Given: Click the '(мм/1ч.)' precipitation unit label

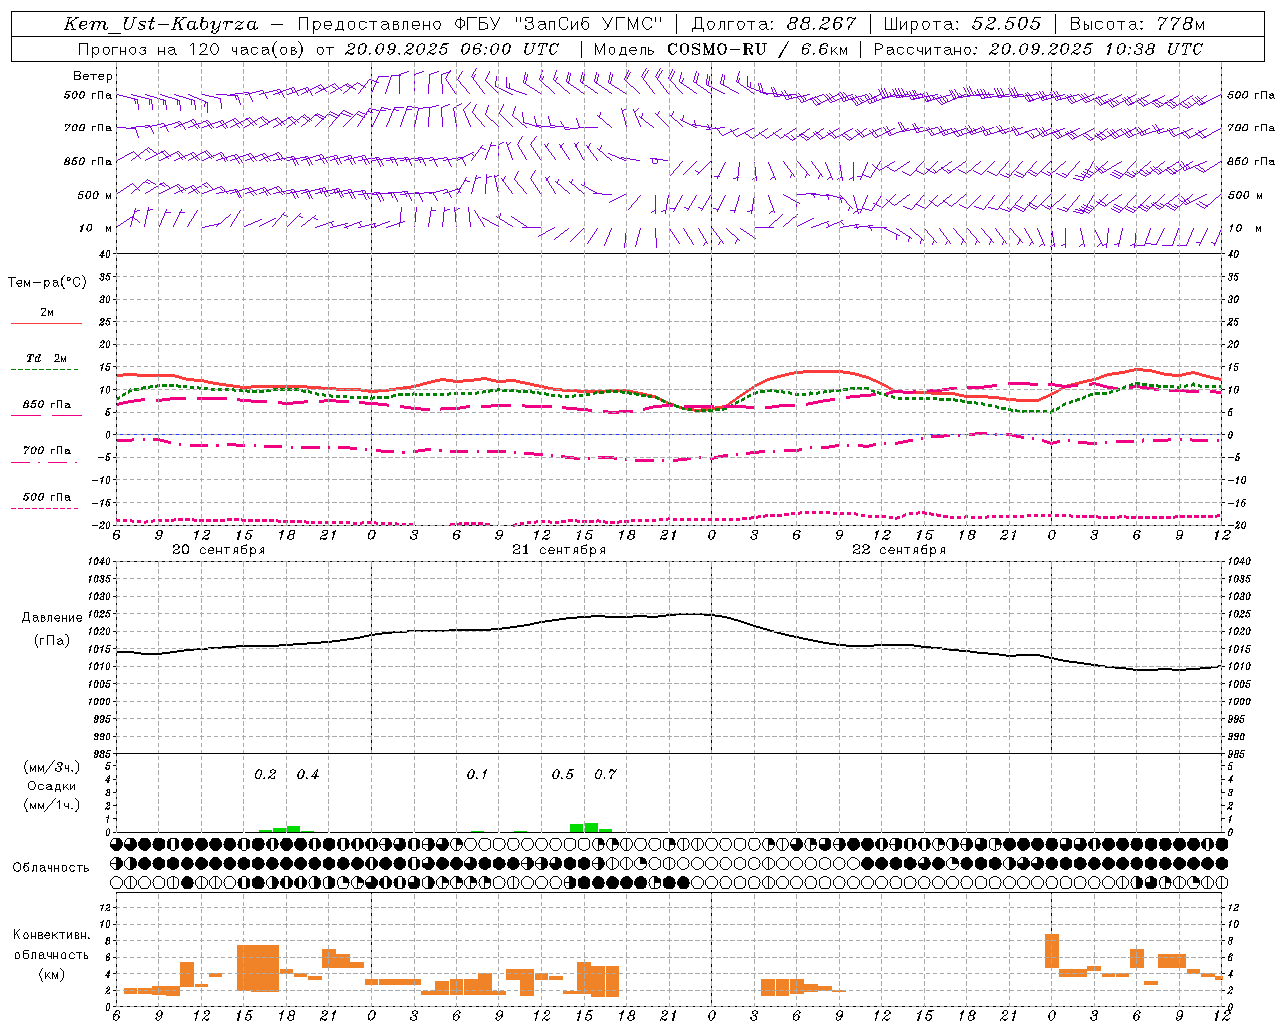Looking at the screenshot, I should [52, 805].
